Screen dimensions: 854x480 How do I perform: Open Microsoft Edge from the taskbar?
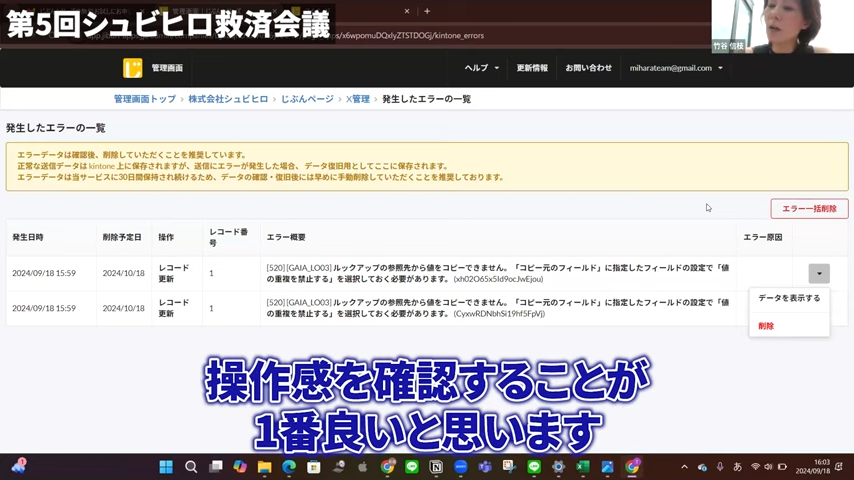click(x=289, y=467)
